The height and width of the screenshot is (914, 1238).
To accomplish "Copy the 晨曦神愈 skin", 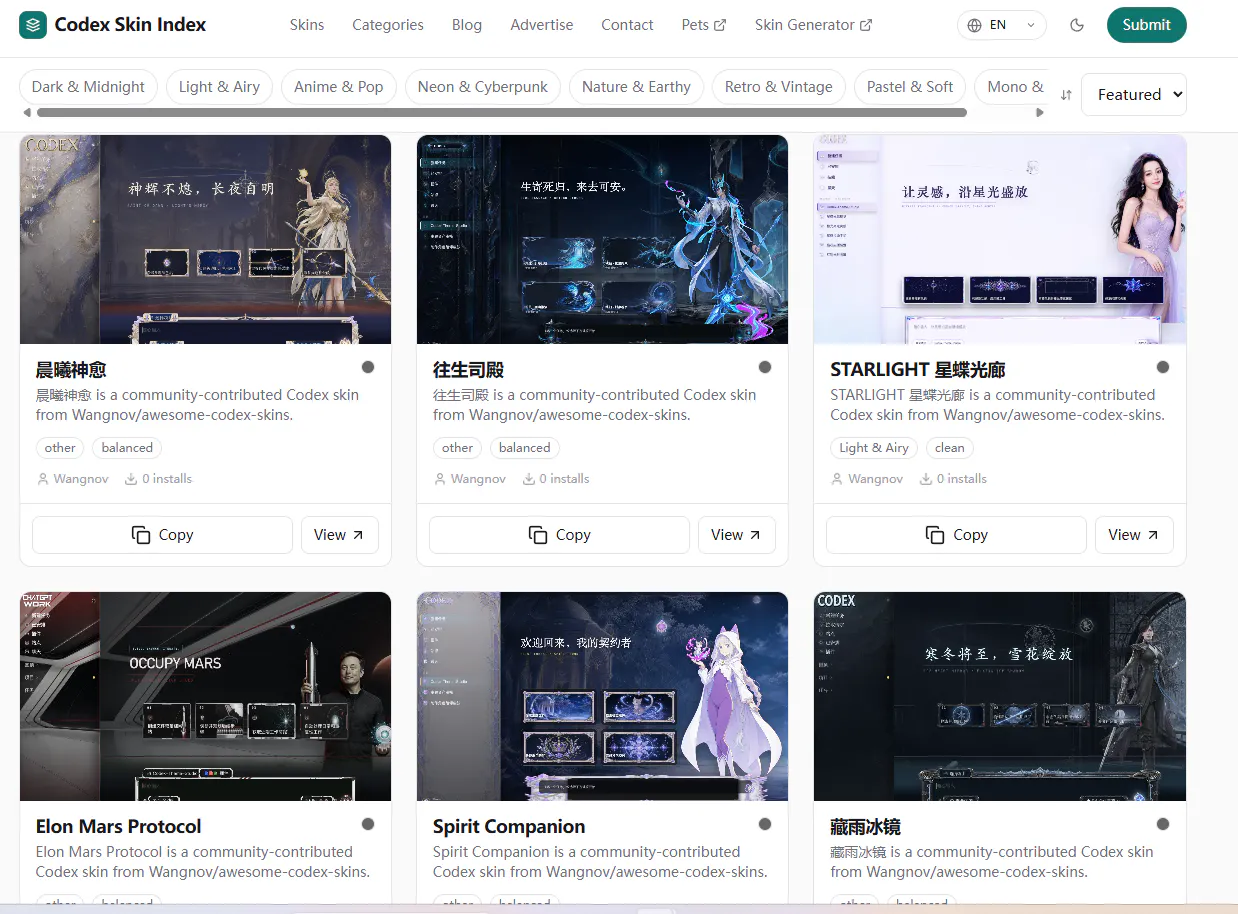I will pyautogui.click(x=162, y=535).
